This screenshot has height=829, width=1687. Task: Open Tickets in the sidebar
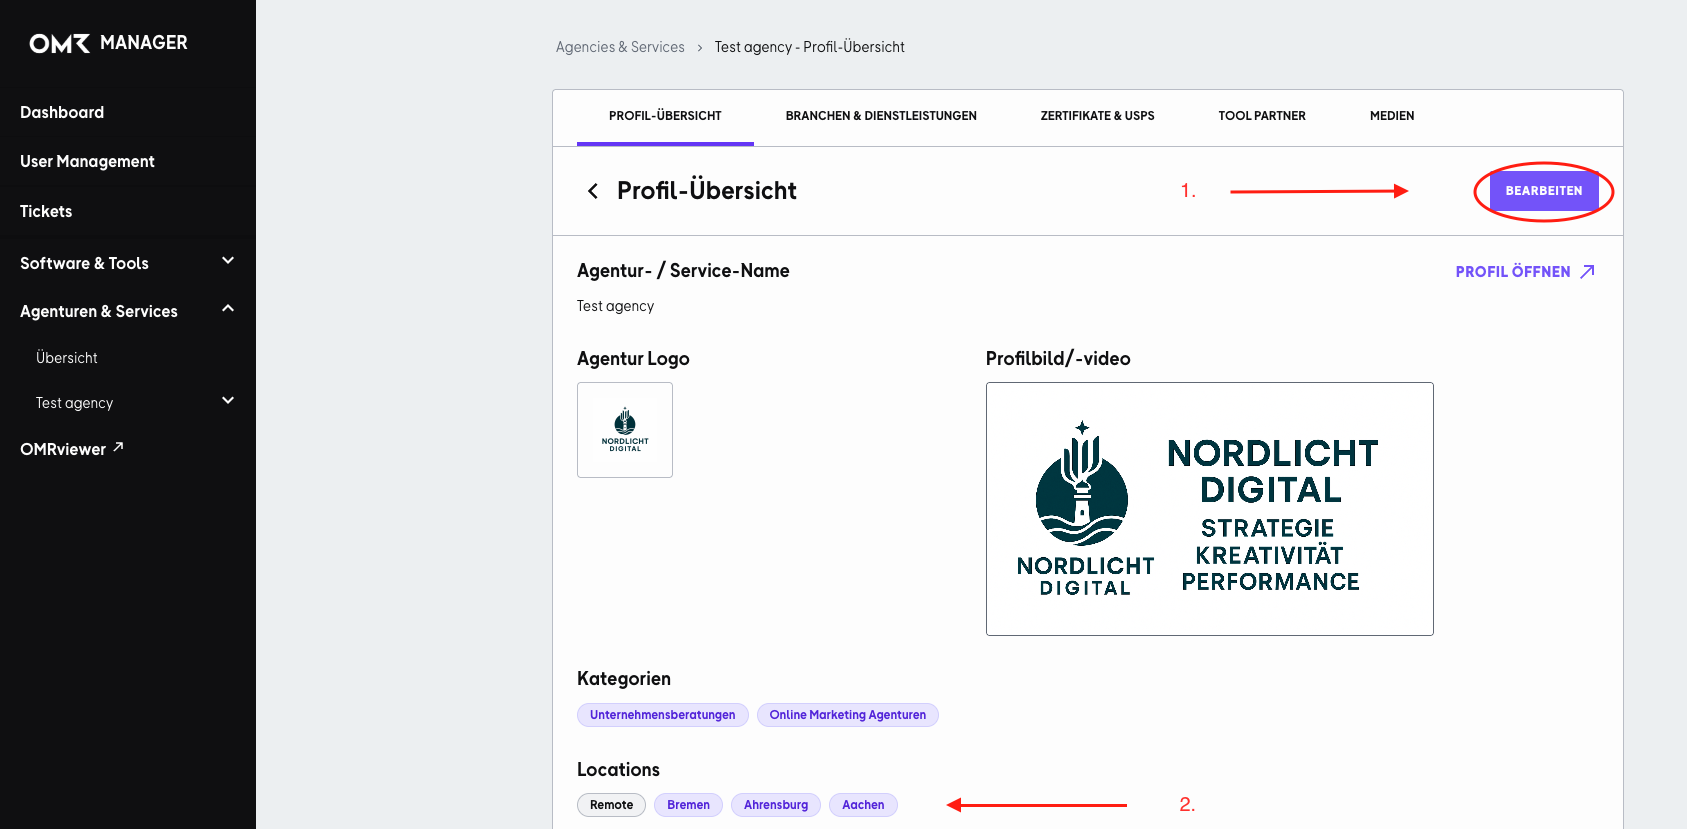click(46, 211)
